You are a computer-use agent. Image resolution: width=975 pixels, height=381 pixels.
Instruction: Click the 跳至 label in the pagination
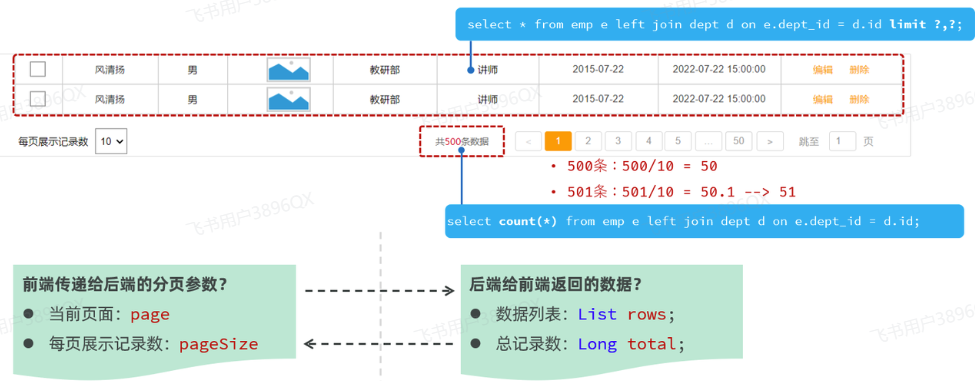click(809, 142)
